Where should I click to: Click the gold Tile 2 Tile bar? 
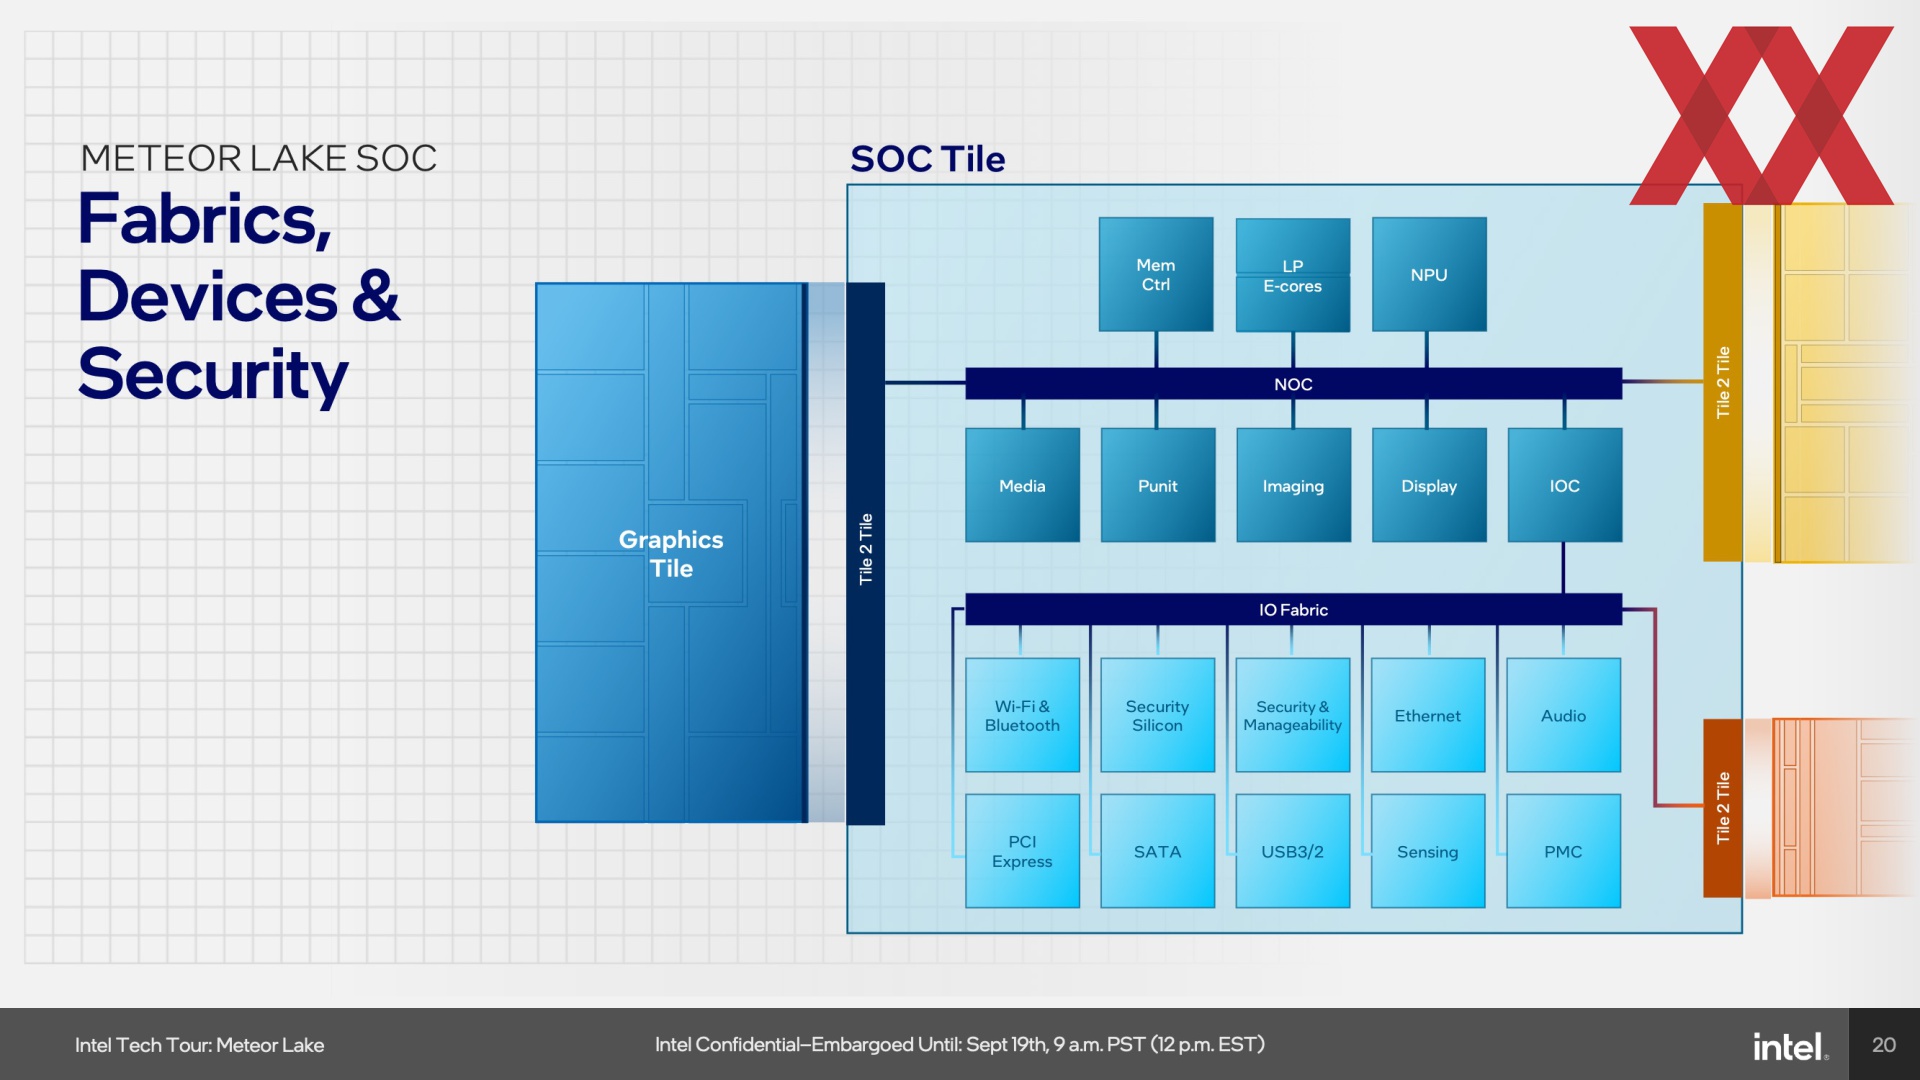pyautogui.click(x=1723, y=382)
